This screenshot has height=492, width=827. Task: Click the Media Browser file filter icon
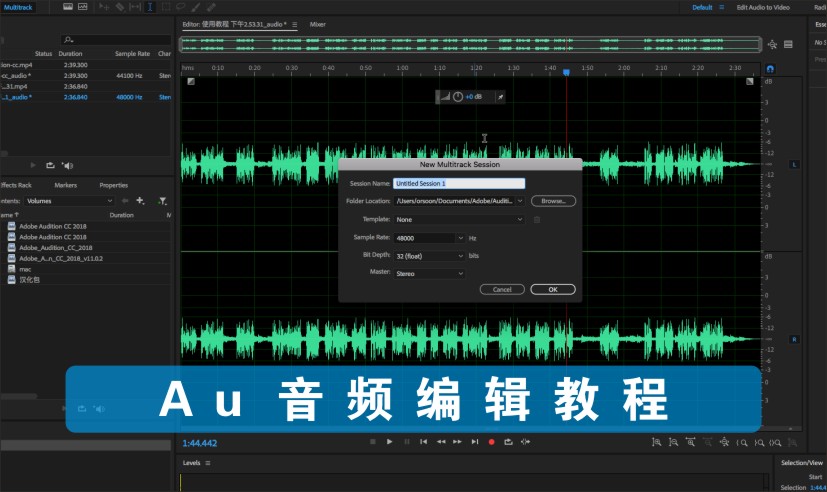[x=162, y=201]
